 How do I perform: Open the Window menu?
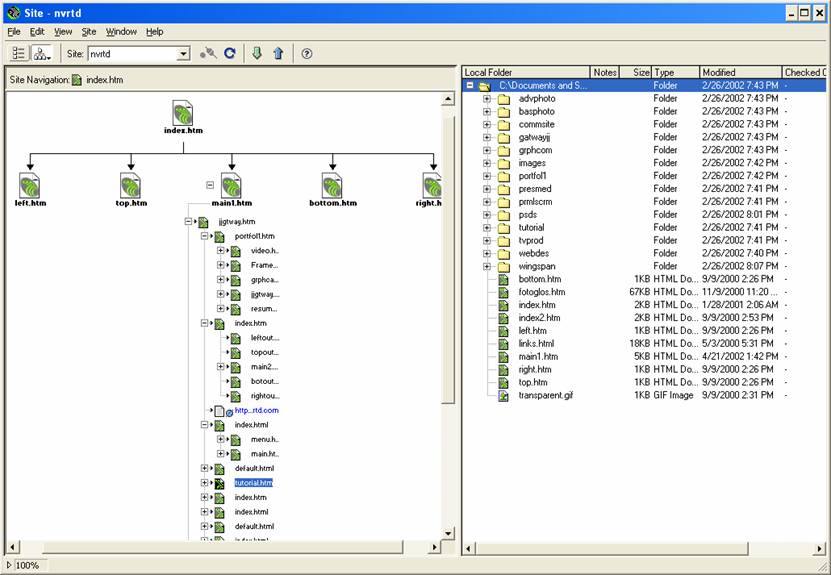(x=121, y=32)
